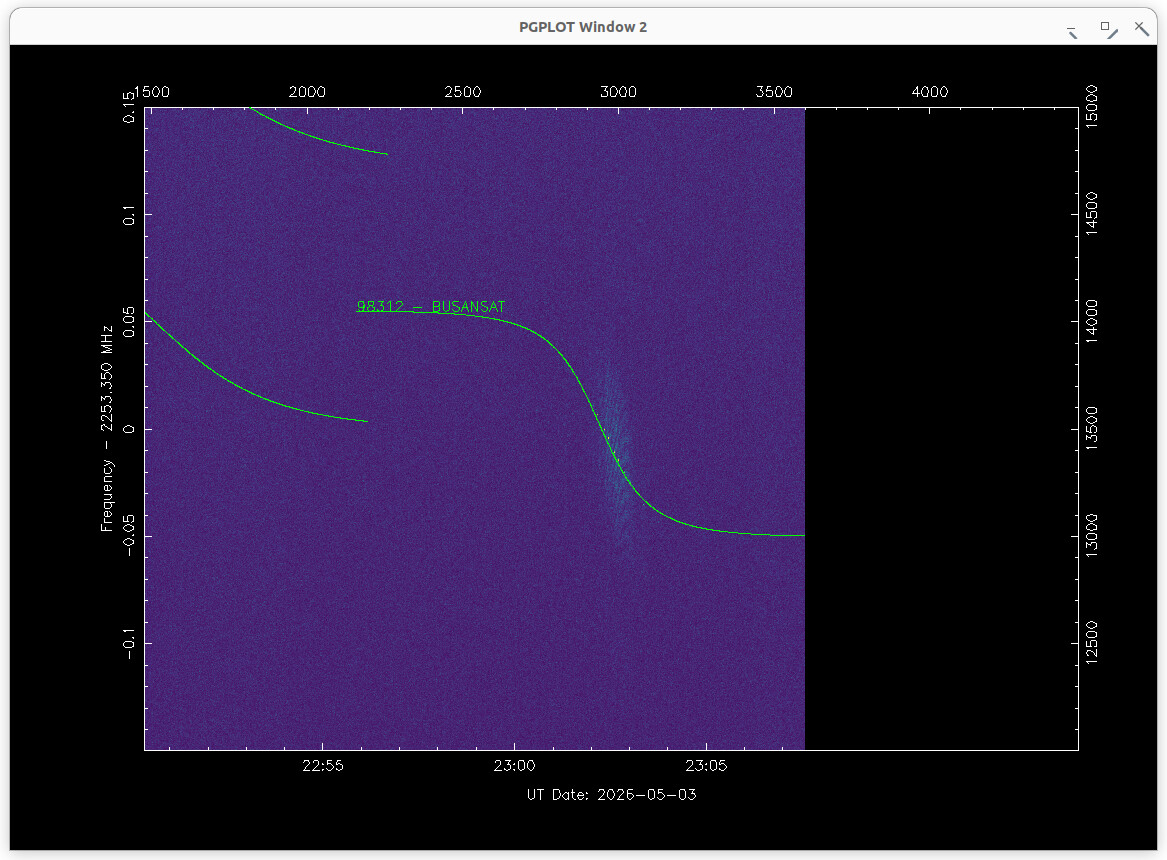Click the '98312 - BUSANSAT' satellite label
1167x860 pixels.
click(x=431, y=307)
